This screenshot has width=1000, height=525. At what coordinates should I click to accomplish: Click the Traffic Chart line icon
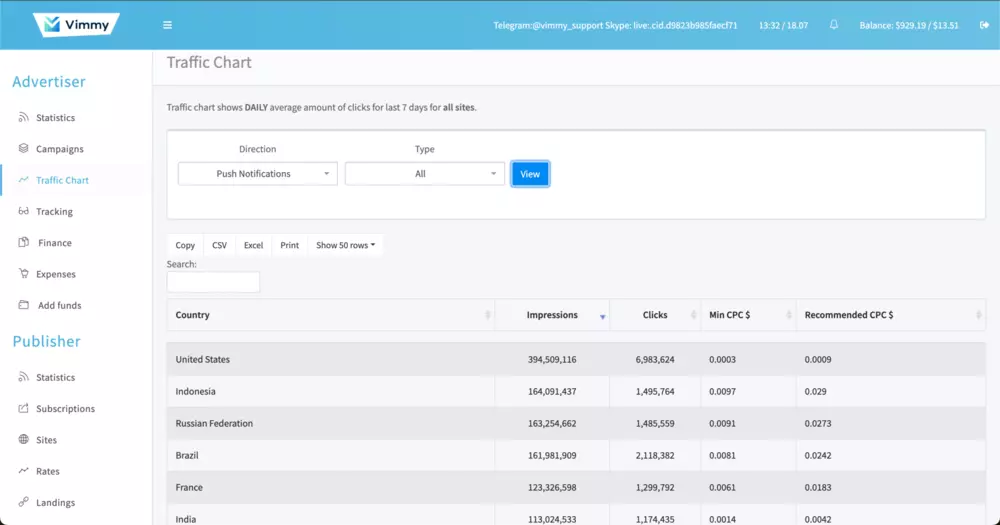click(x=24, y=180)
